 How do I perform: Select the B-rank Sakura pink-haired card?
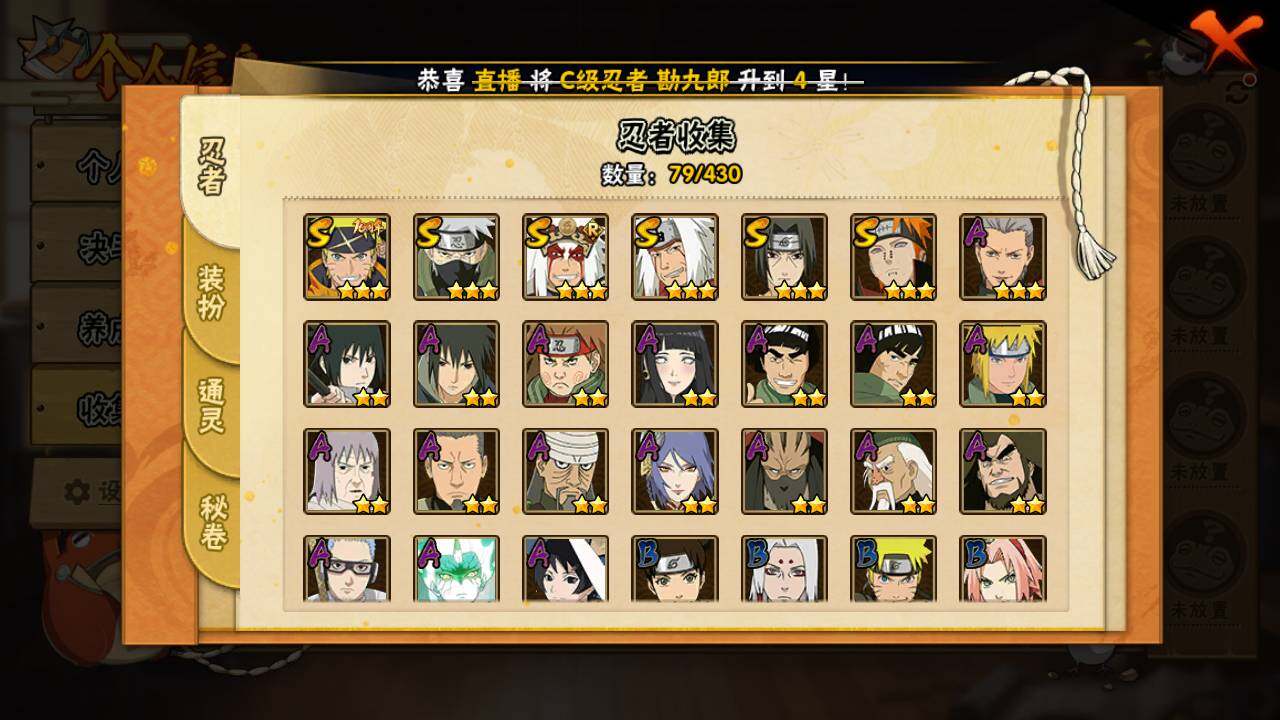pyautogui.click(x=1003, y=570)
